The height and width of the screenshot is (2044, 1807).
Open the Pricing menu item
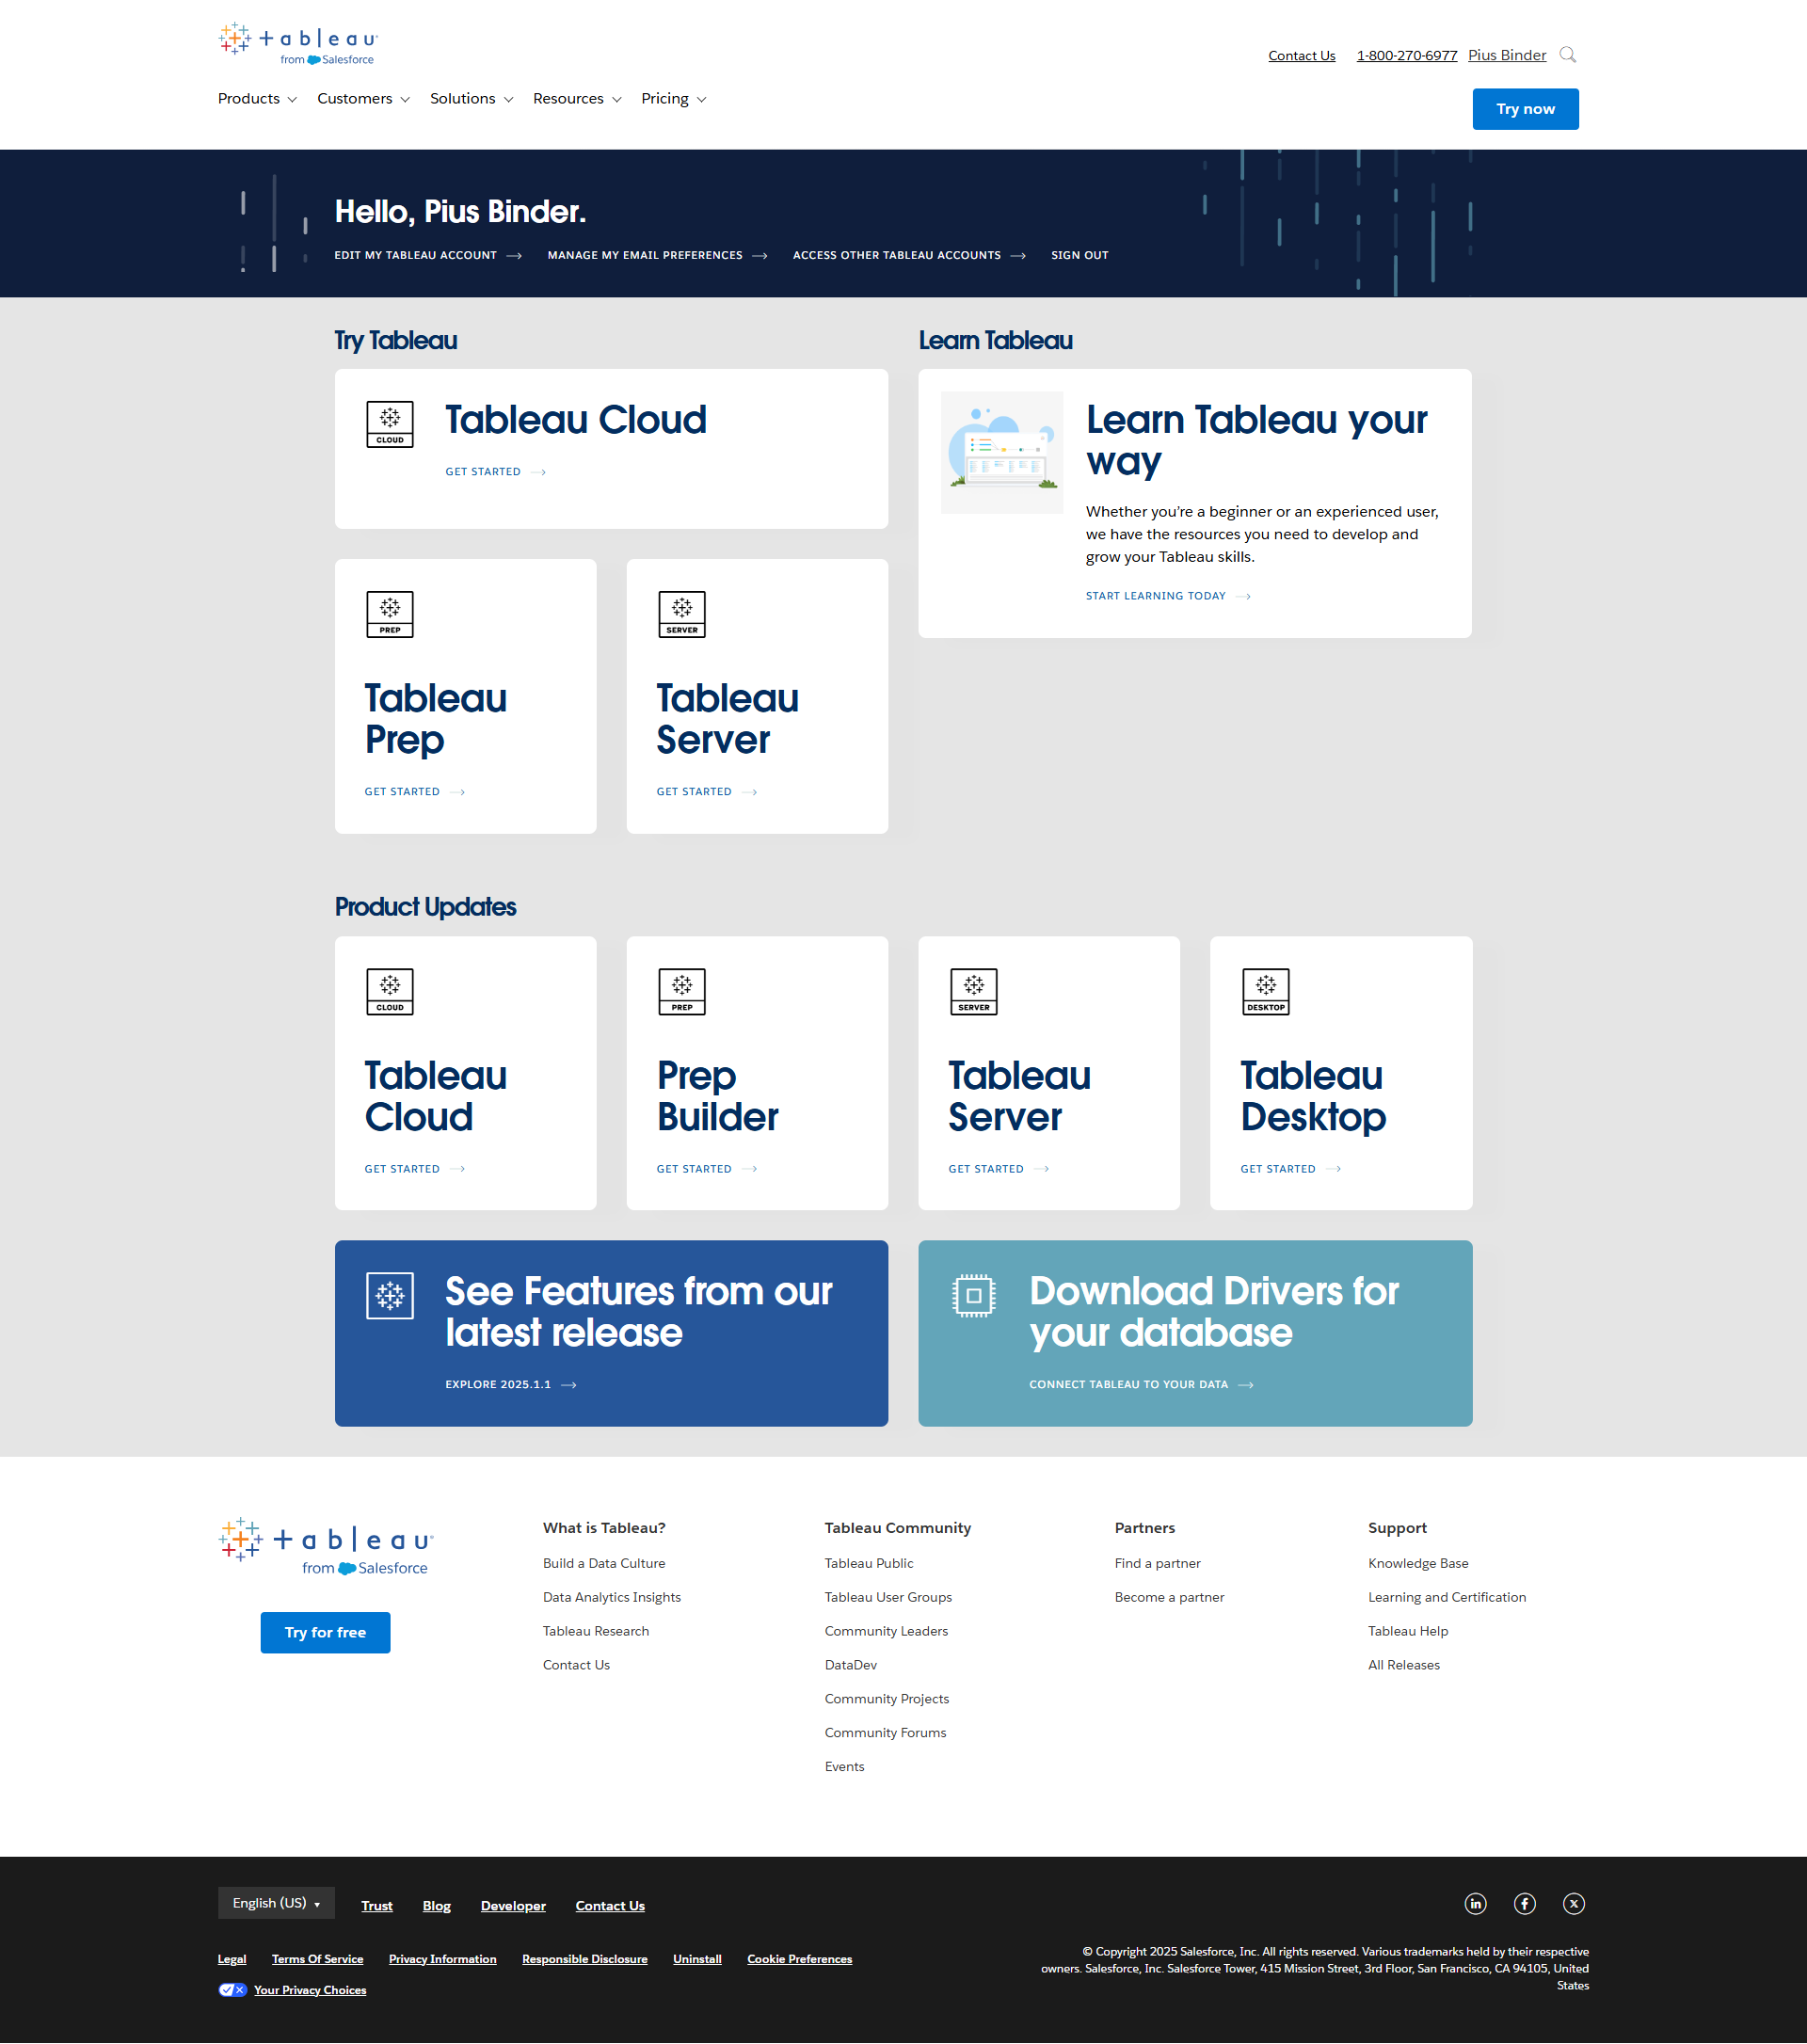coord(673,99)
